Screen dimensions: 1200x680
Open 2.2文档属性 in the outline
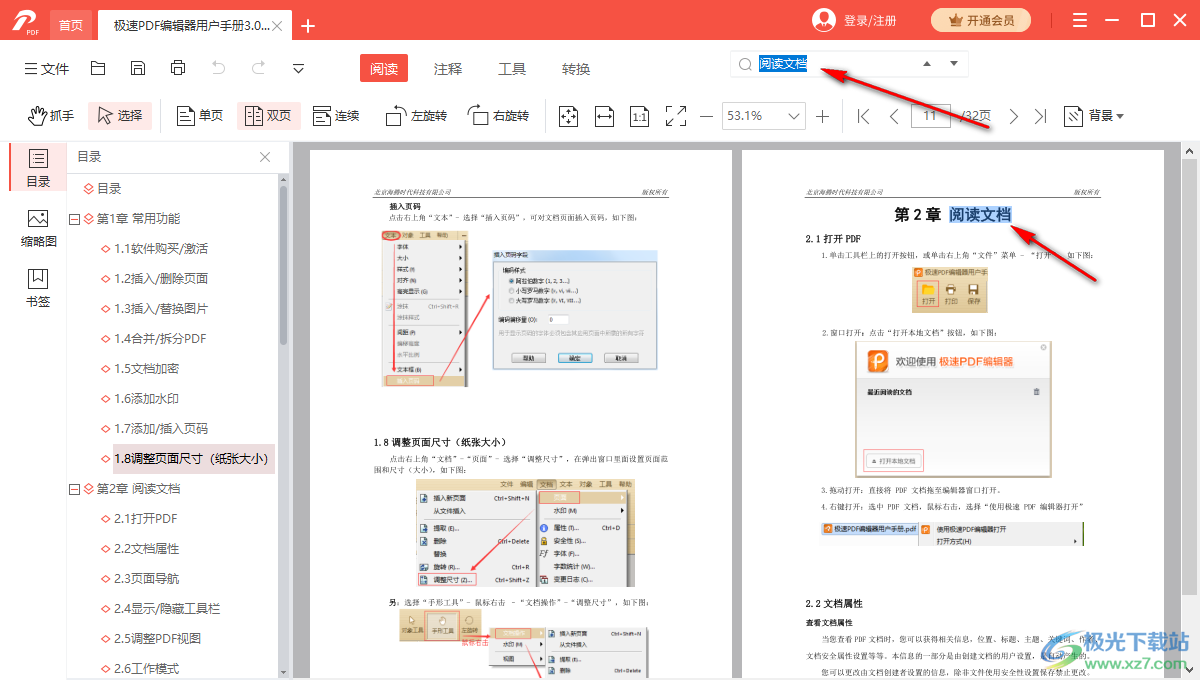click(x=146, y=548)
